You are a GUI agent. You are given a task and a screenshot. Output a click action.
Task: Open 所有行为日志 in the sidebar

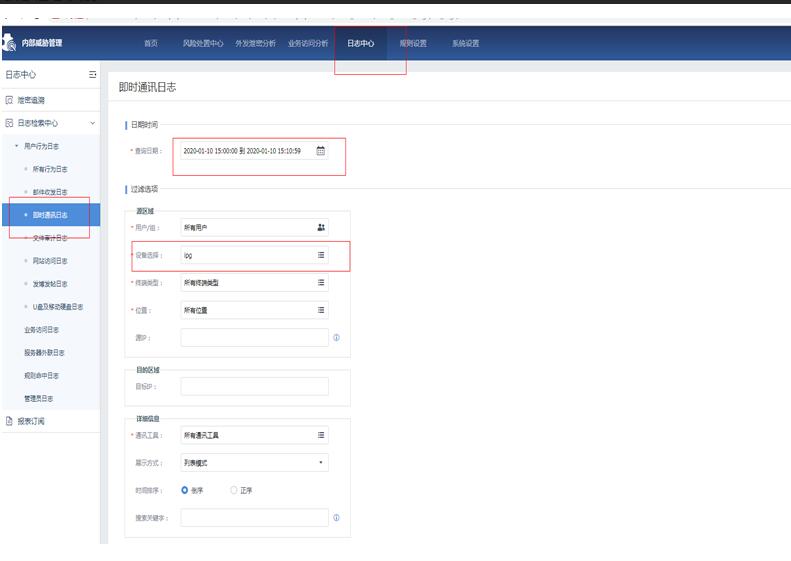point(50,169)
